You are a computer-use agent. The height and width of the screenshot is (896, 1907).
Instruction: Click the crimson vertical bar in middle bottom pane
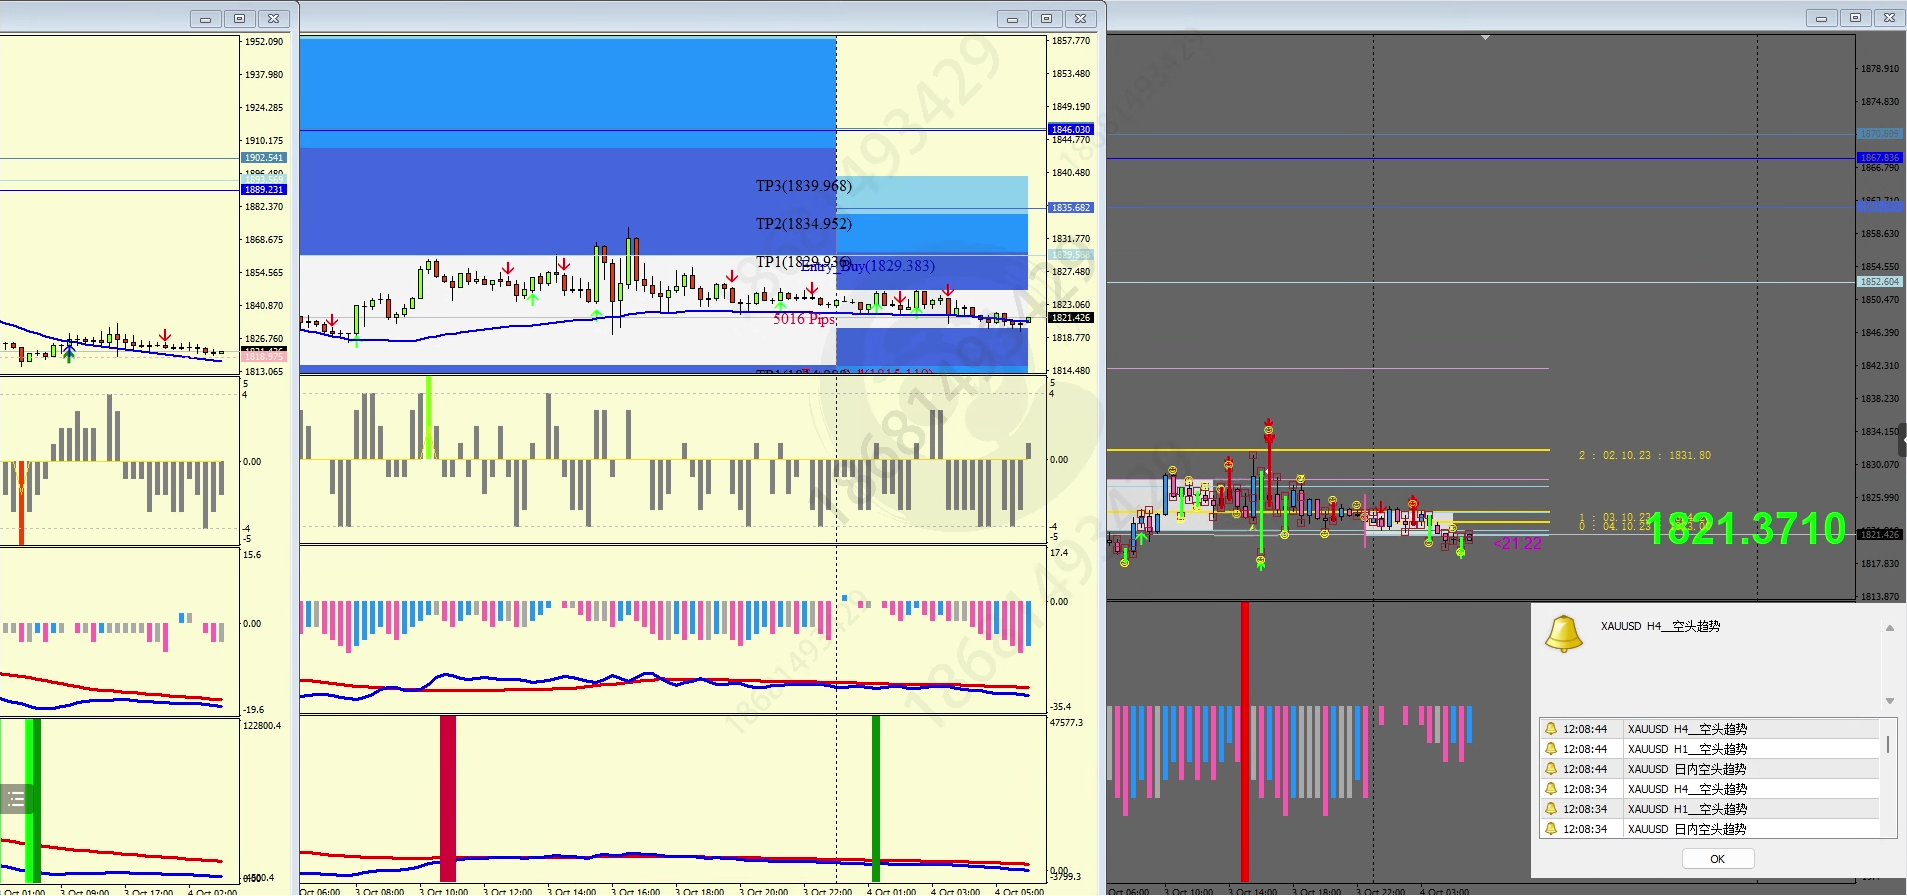click(x=448, y=799)
